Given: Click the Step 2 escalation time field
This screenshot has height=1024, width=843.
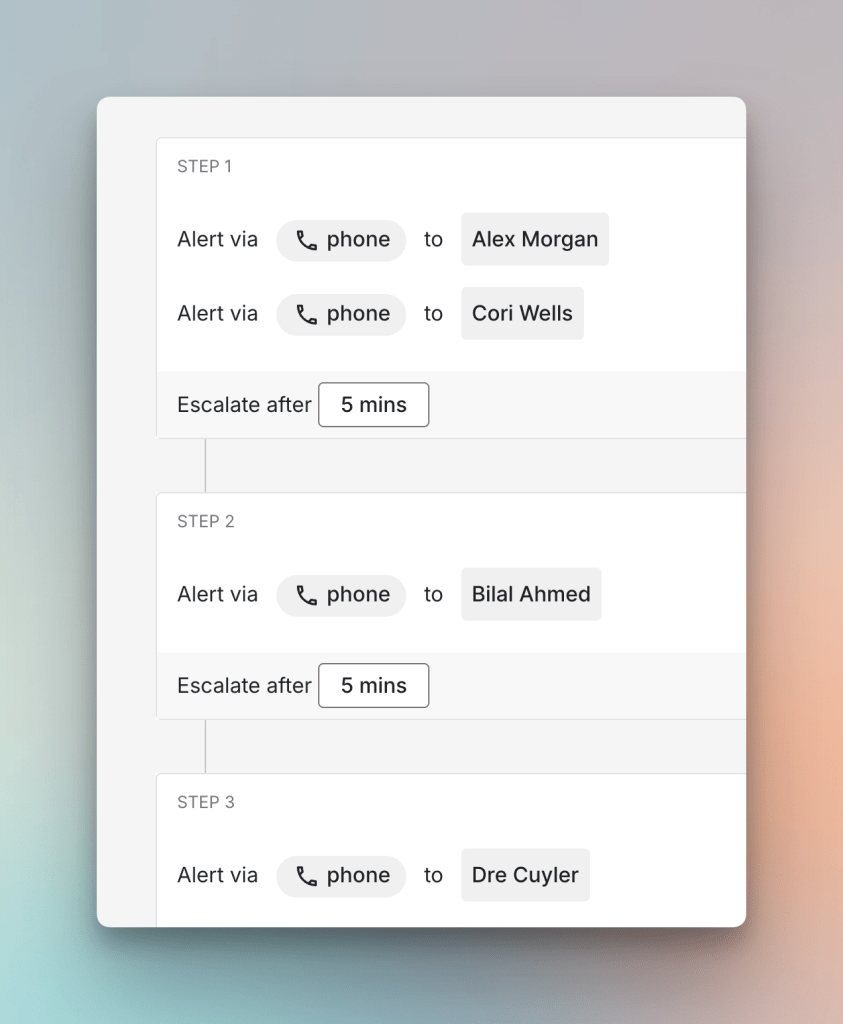Looking at the screenshot, I should click(x=373, y=686).
